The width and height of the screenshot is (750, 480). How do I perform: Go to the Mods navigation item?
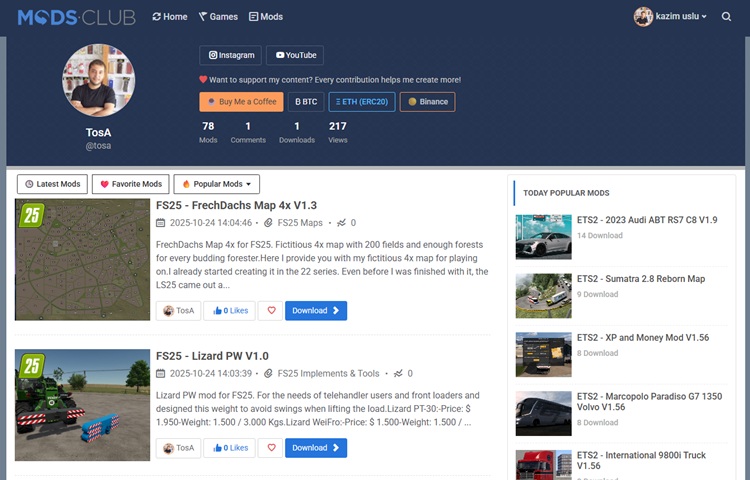pyautogui.click(x=266, y=17)
